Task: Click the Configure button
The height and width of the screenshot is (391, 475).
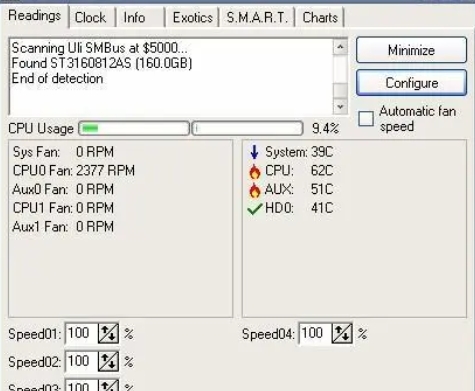Action: [411, 83]
